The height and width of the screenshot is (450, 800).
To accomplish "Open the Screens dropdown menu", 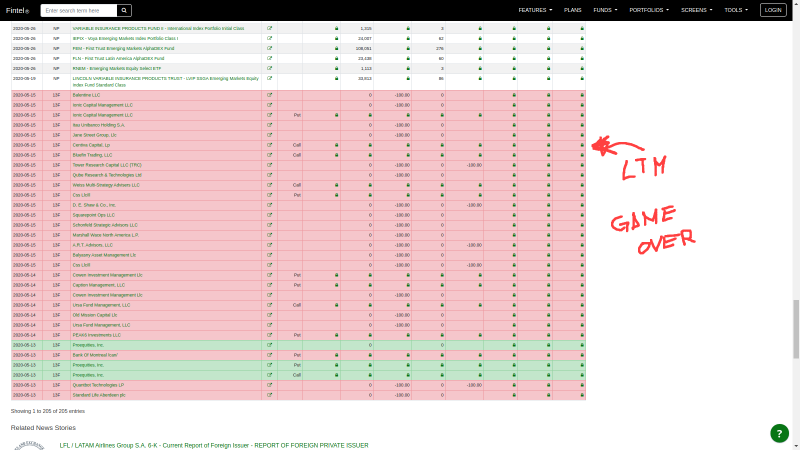I will click(x=696, y=10).
